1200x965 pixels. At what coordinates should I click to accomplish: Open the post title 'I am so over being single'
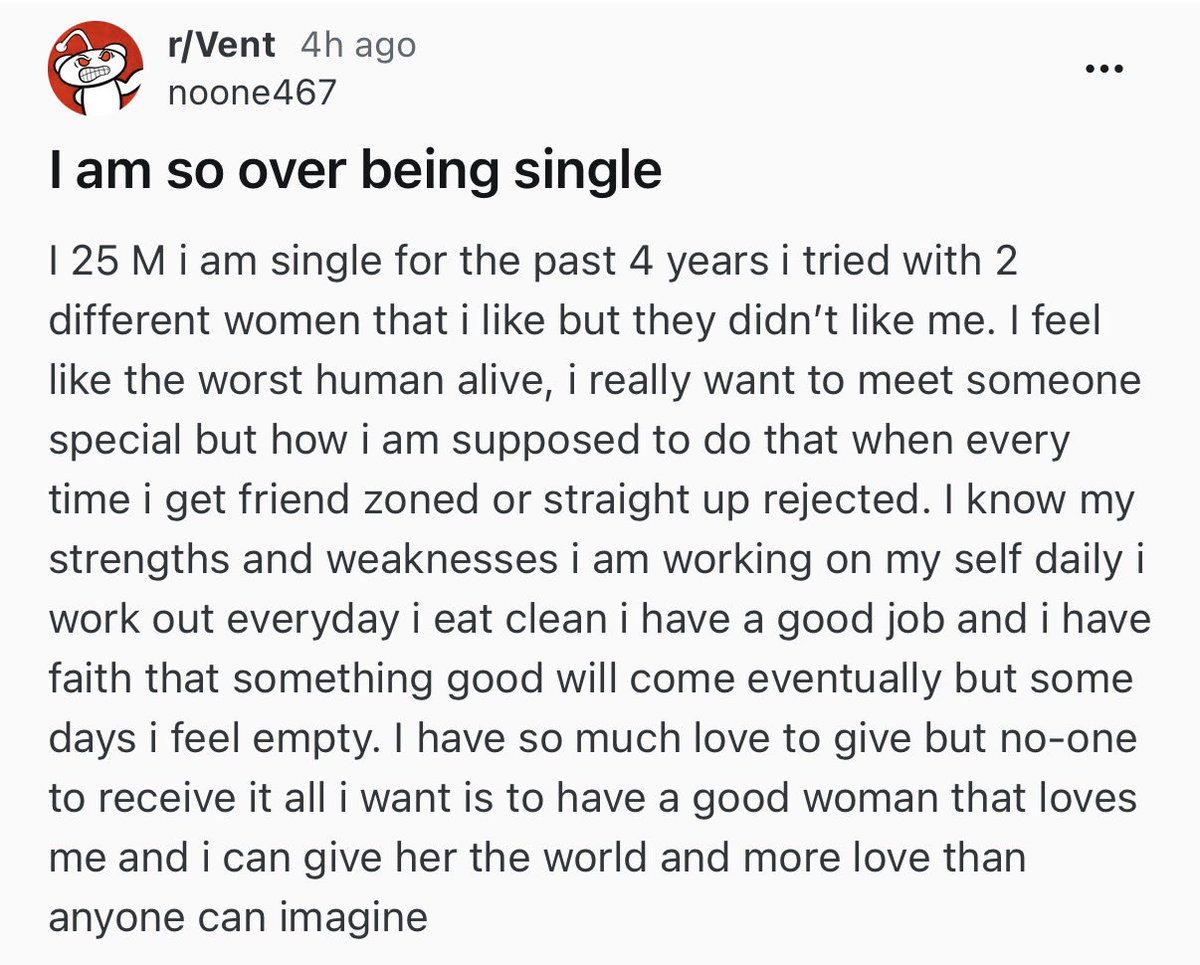pos(355,172)
